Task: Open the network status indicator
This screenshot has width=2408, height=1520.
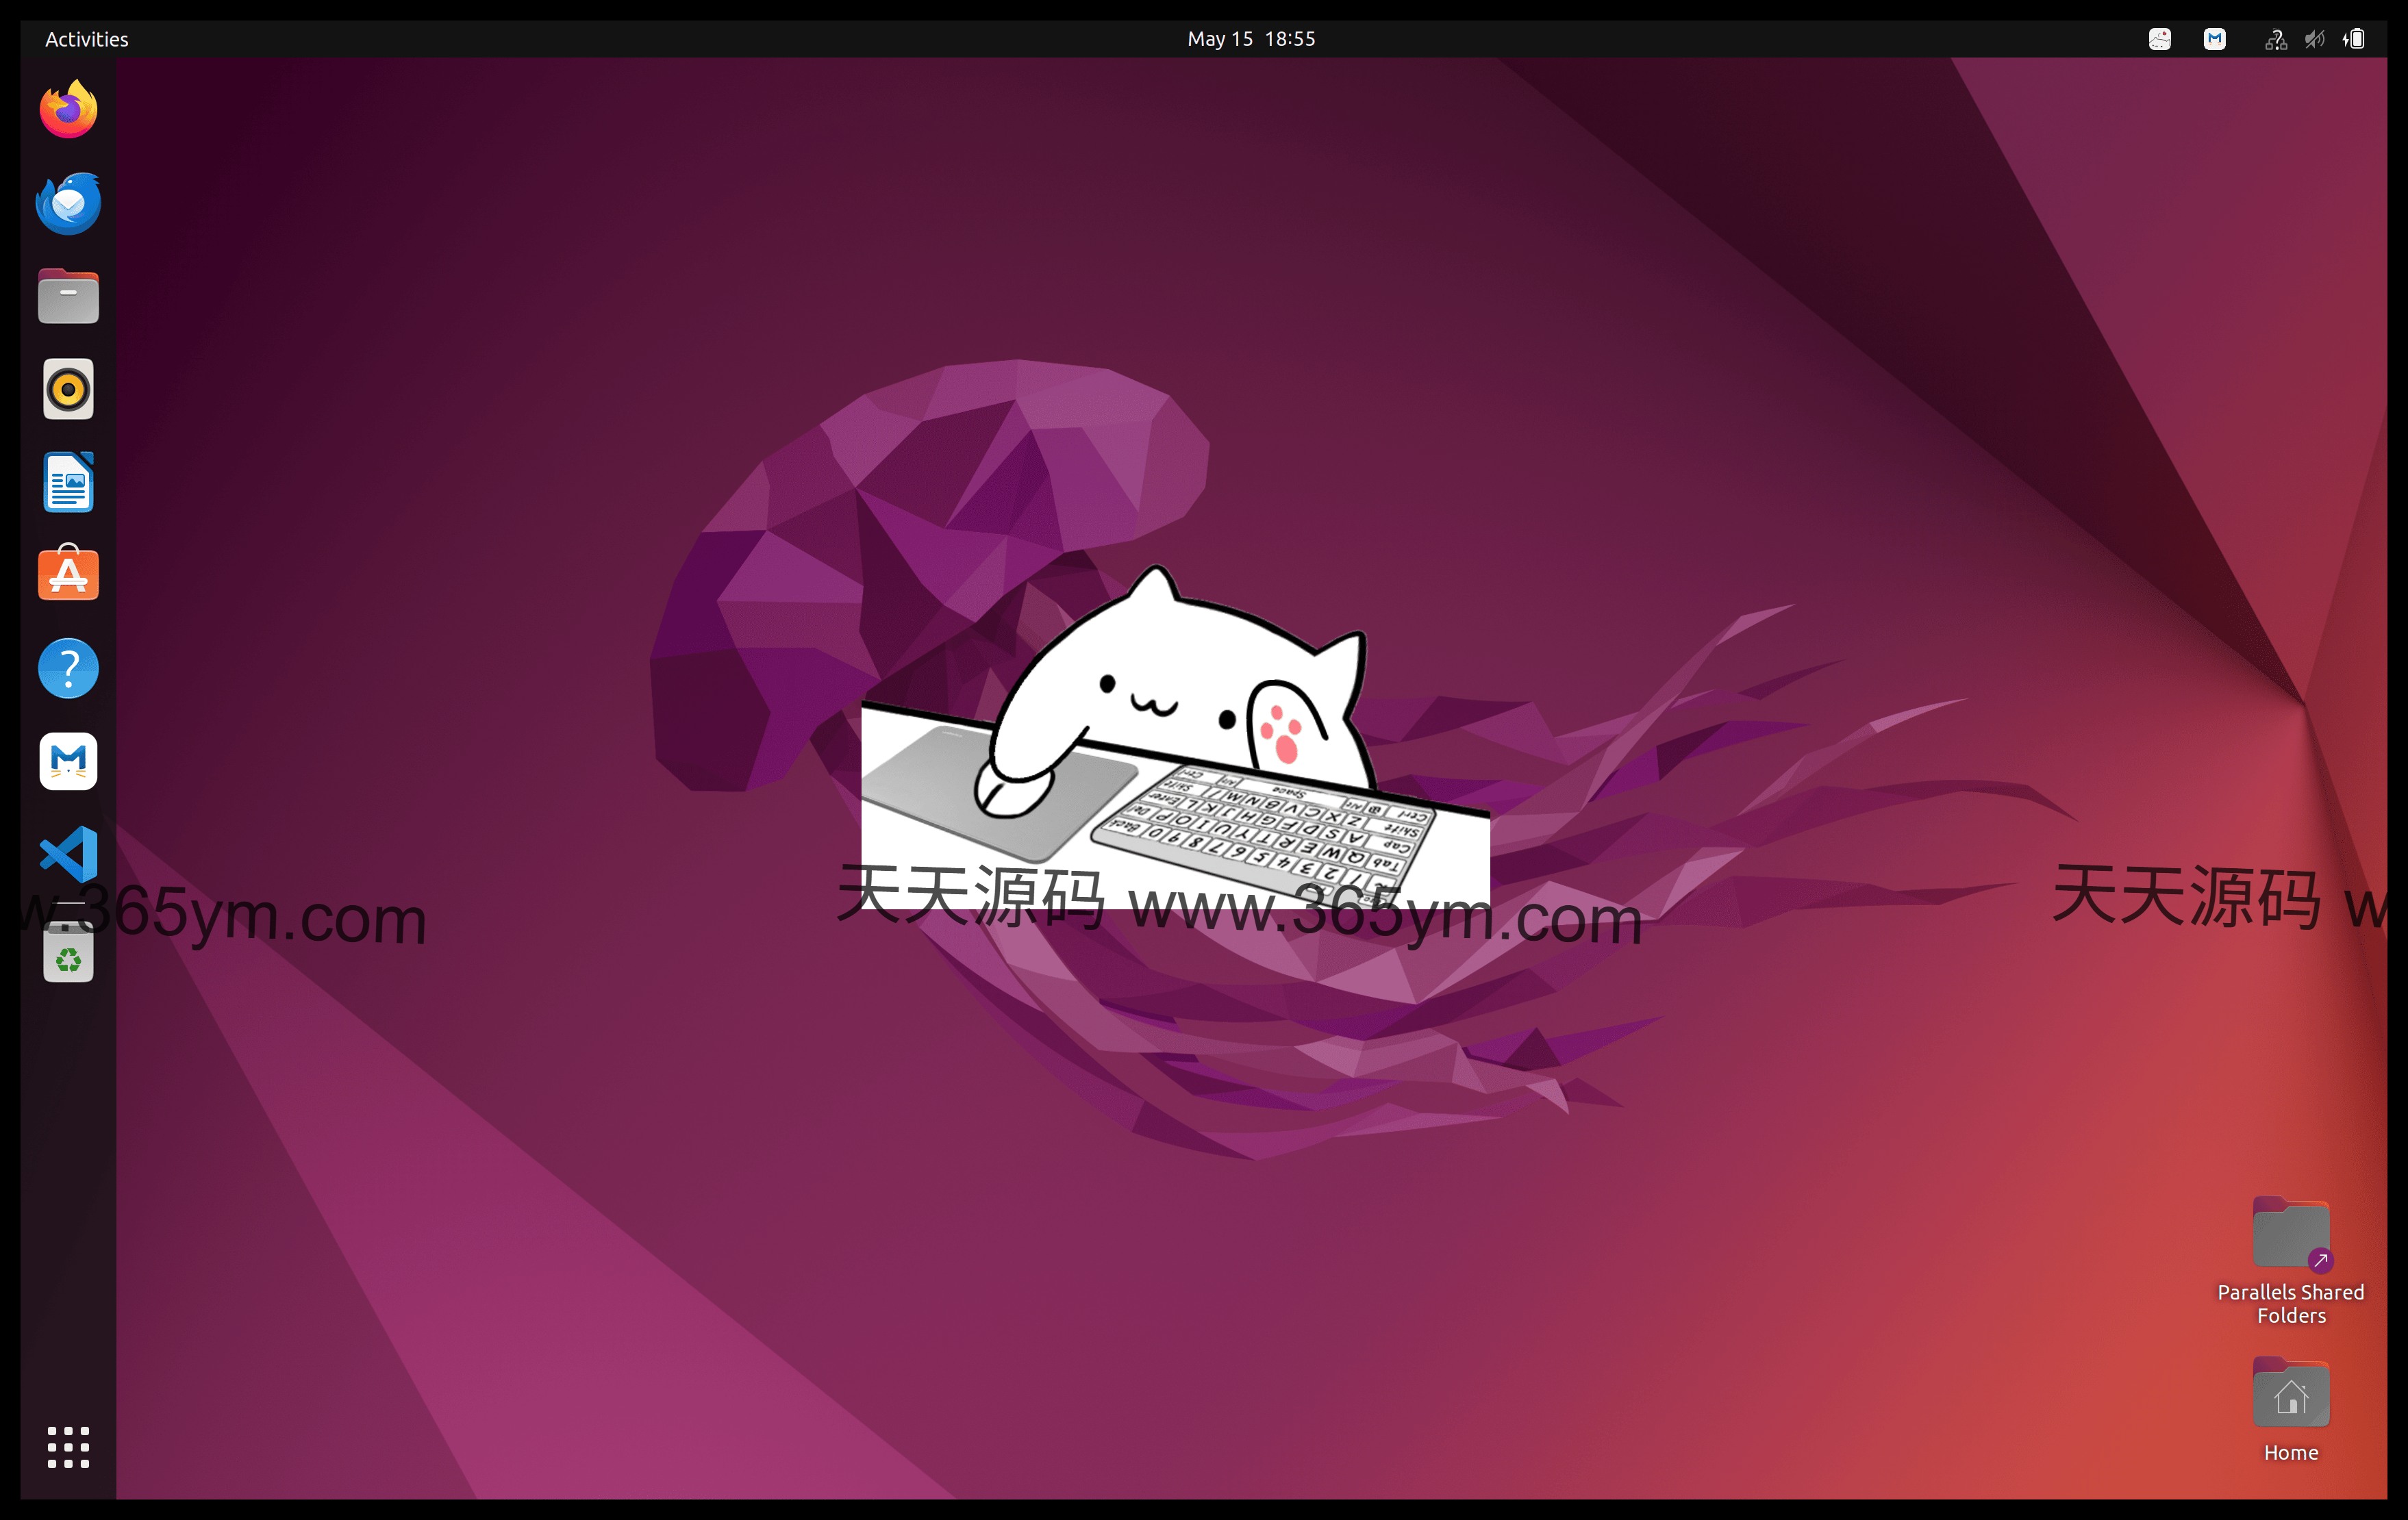Action: [2276, 39]
